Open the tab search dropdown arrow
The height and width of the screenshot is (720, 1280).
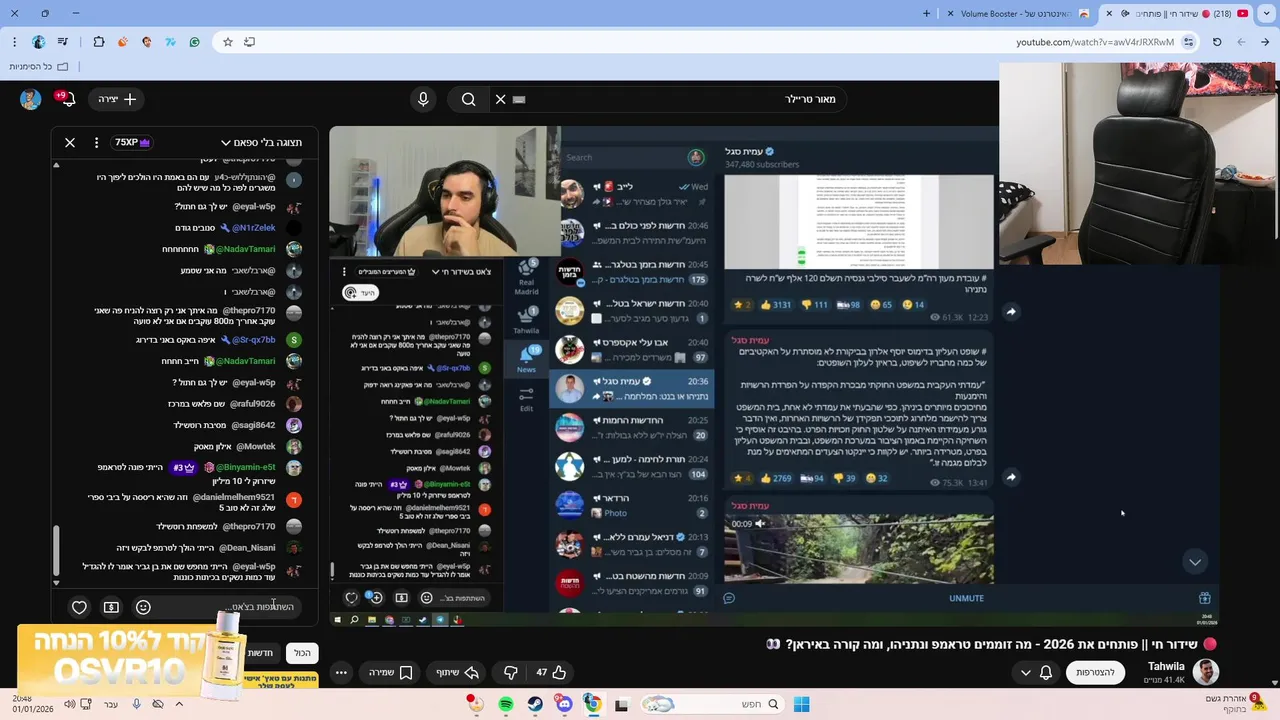click(1267, 14)
